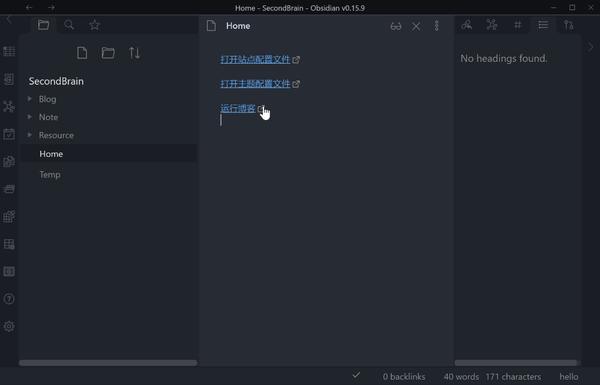Open the link 打开主题配置文件
The width and height of the screenshot is (600, 385).
pyautogui.click(x=255, y=83)
